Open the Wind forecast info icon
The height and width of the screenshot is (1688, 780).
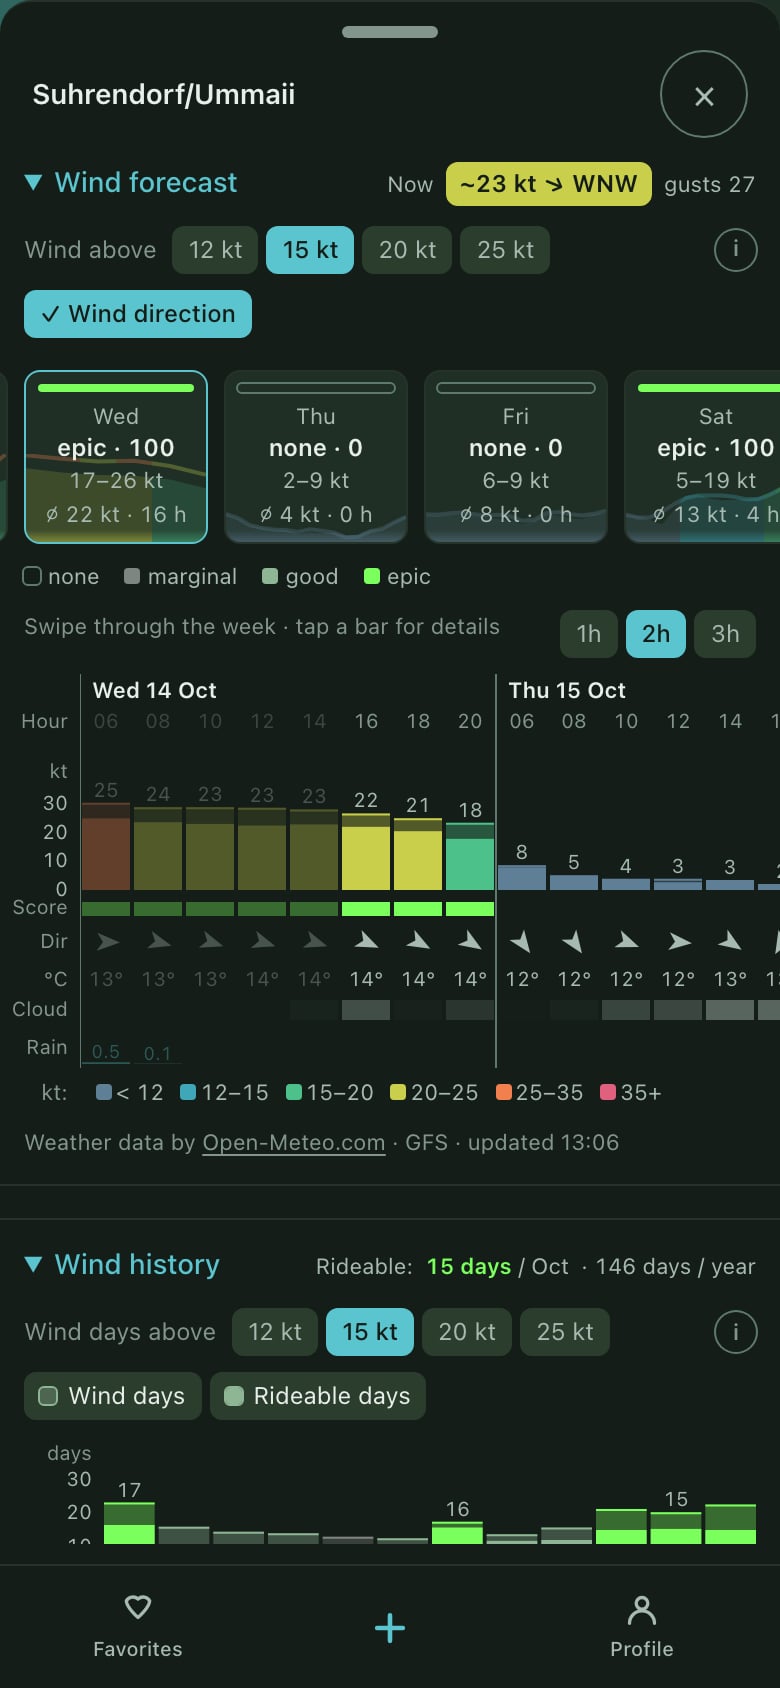[x=736, y=249]
